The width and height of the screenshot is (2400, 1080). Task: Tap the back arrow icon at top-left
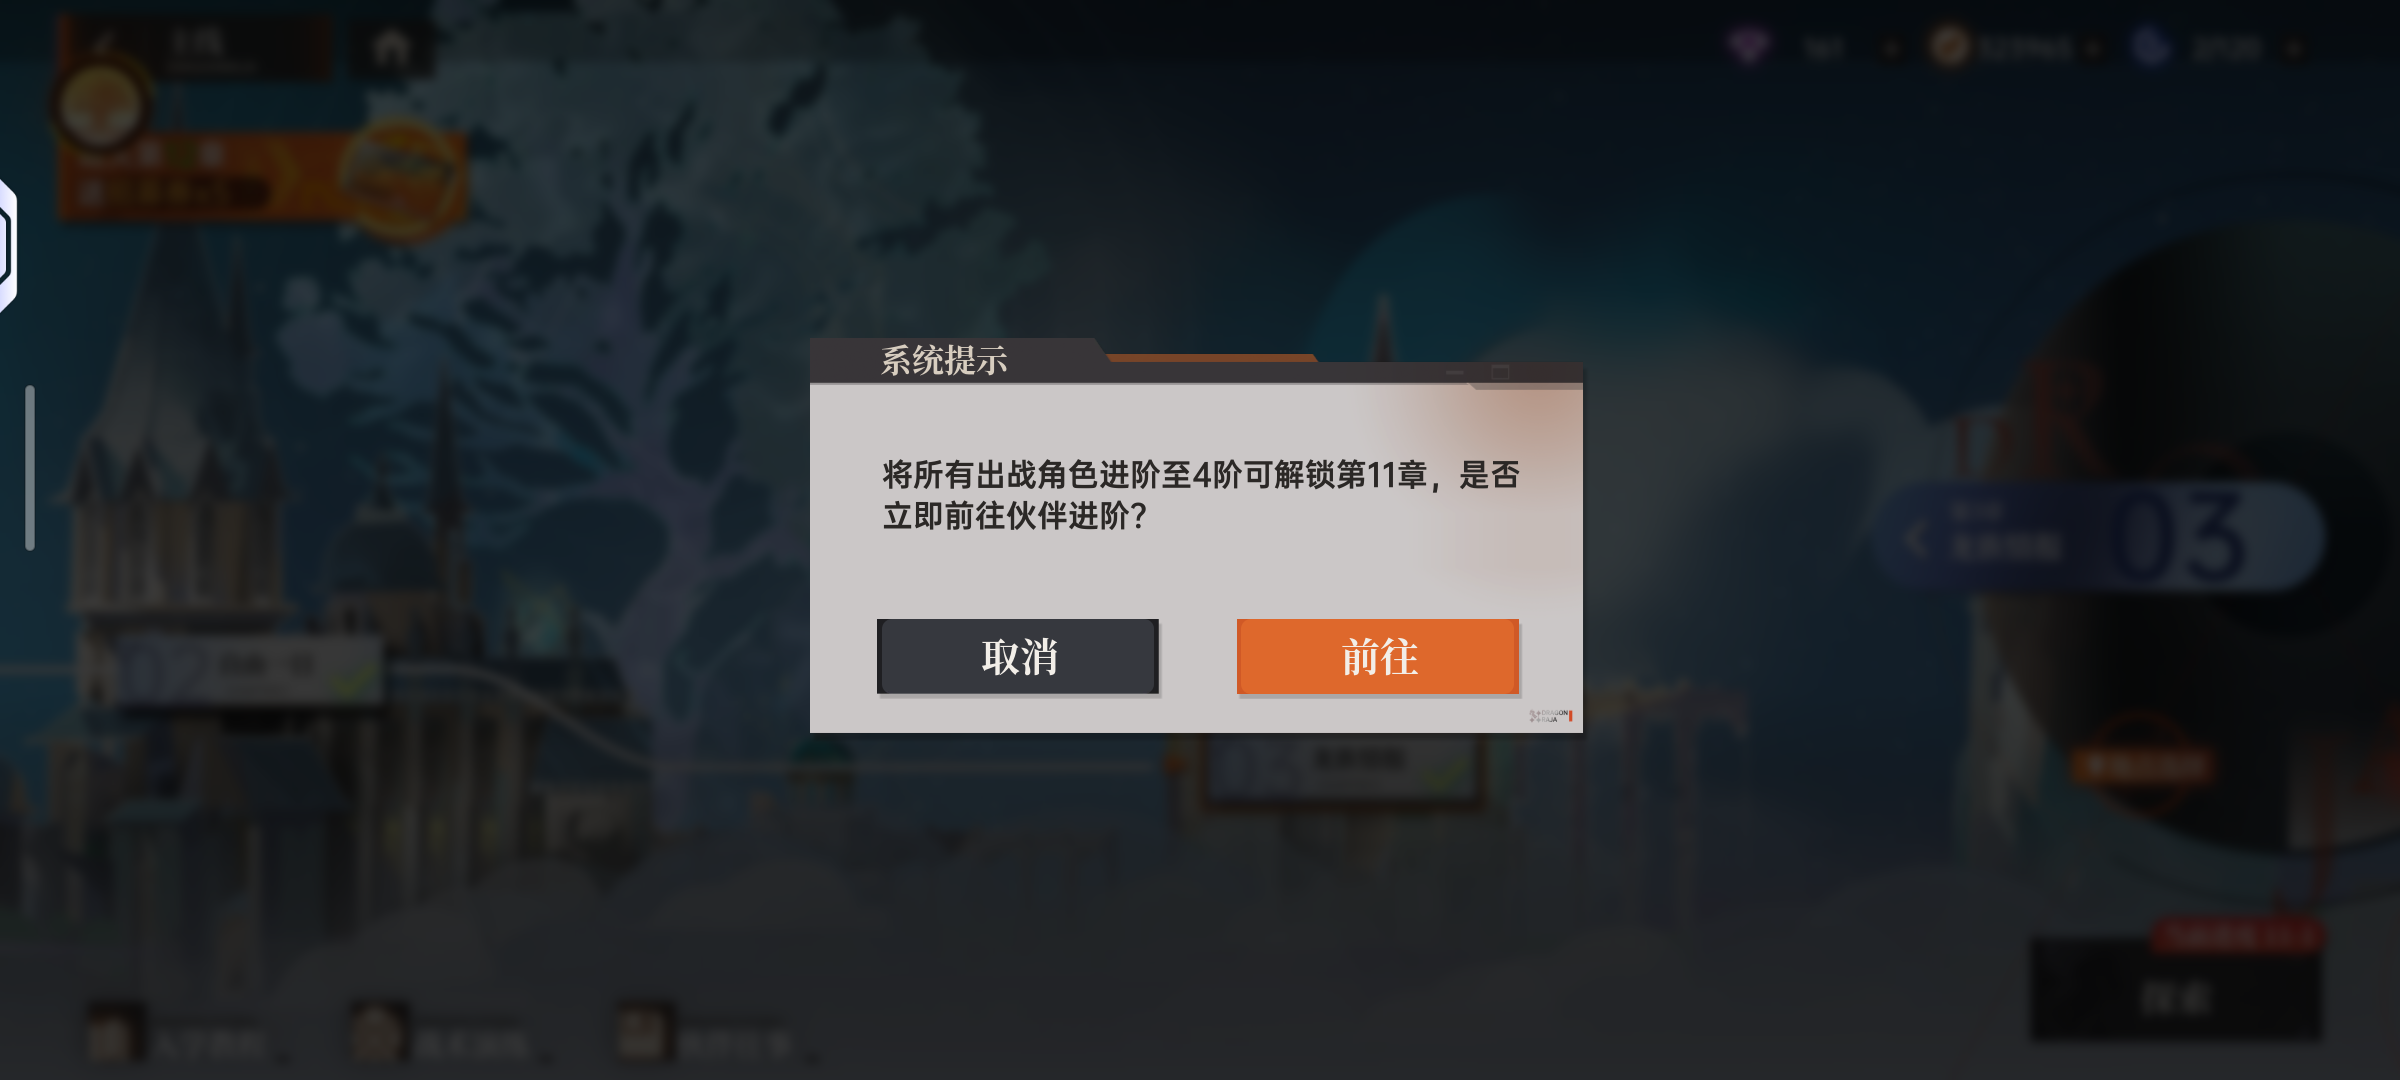point(103,44)
